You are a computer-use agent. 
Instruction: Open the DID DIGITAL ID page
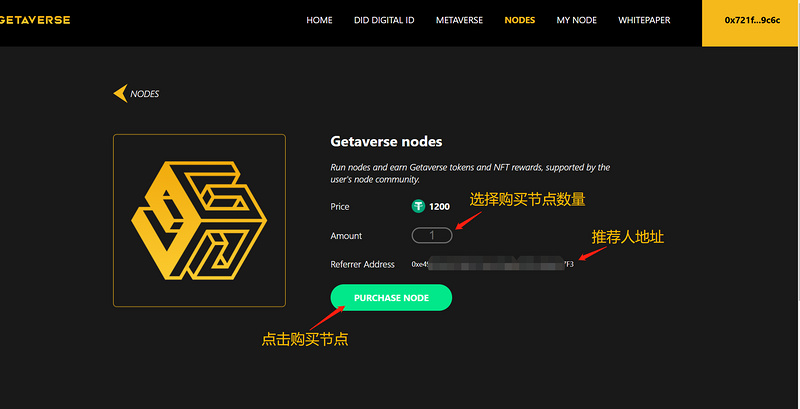tap(384, 20)
